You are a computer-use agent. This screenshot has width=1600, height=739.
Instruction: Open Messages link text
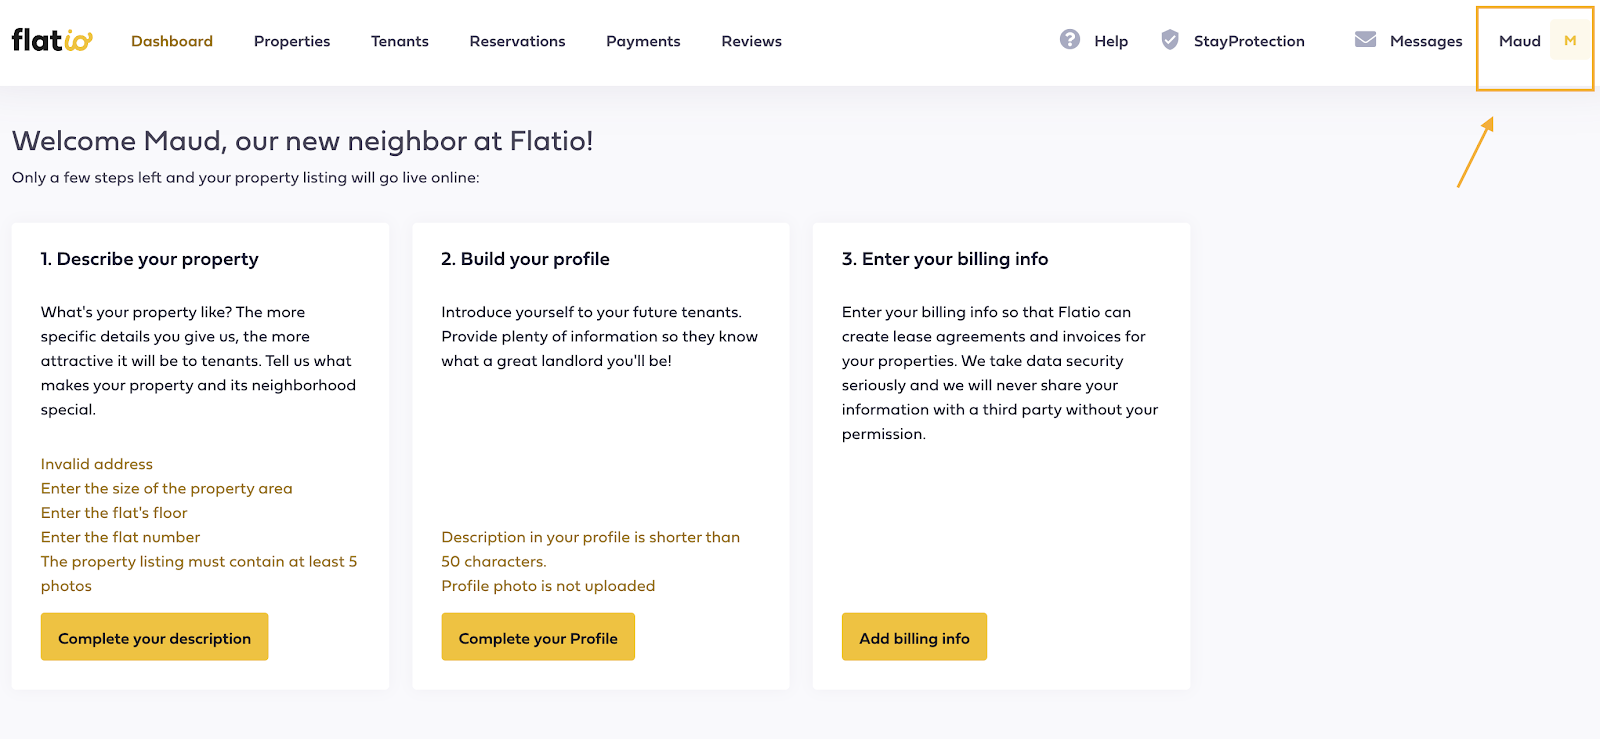pos(1426,41)
